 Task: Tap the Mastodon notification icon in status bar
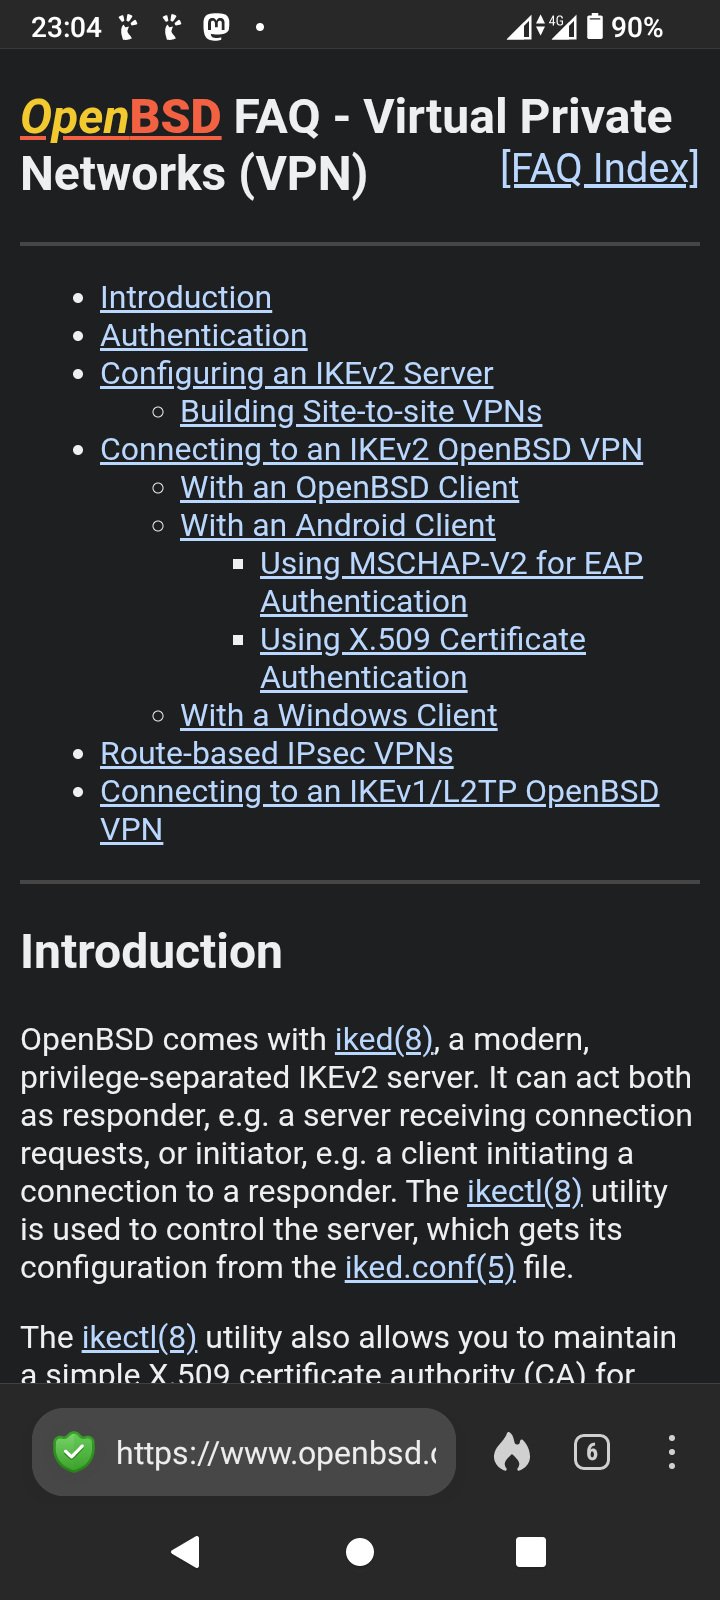tap(217, 27)
